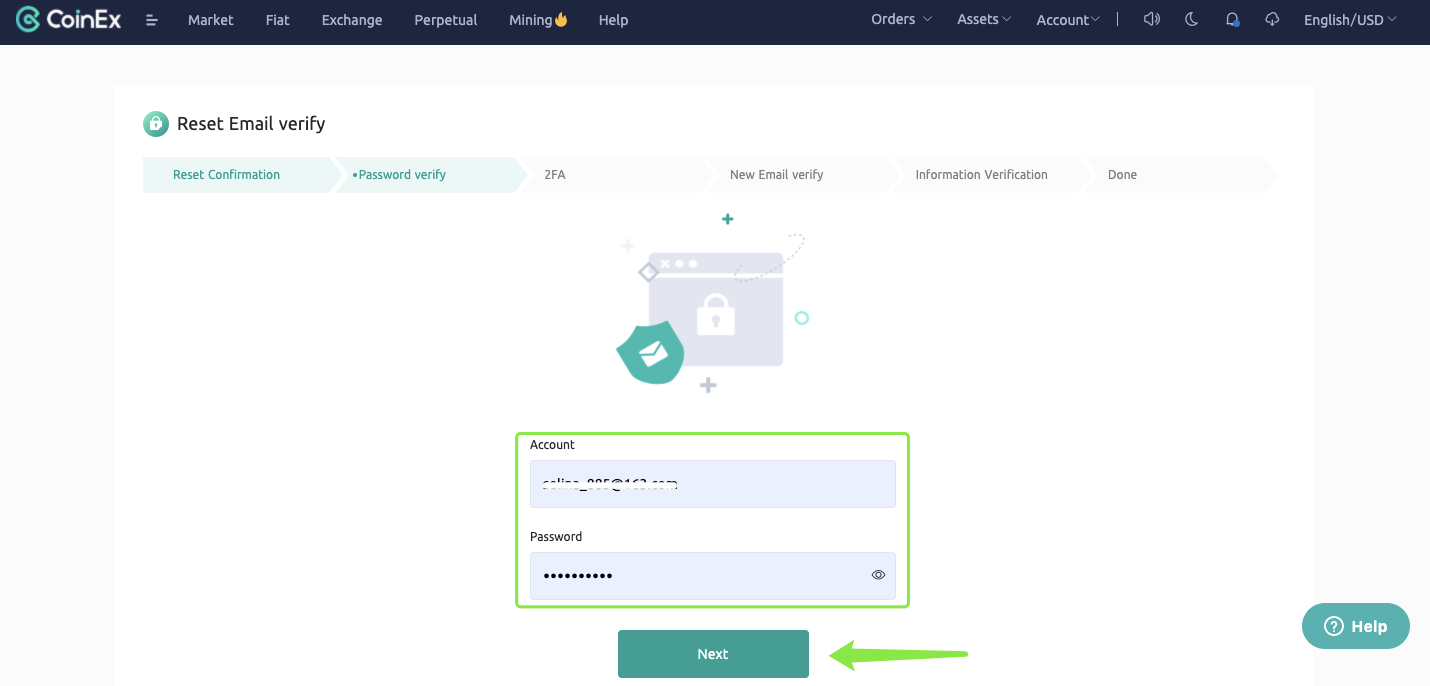1430x686 pixels.
Task: Open the notifications bell icon
Action: click(1232, 20)
